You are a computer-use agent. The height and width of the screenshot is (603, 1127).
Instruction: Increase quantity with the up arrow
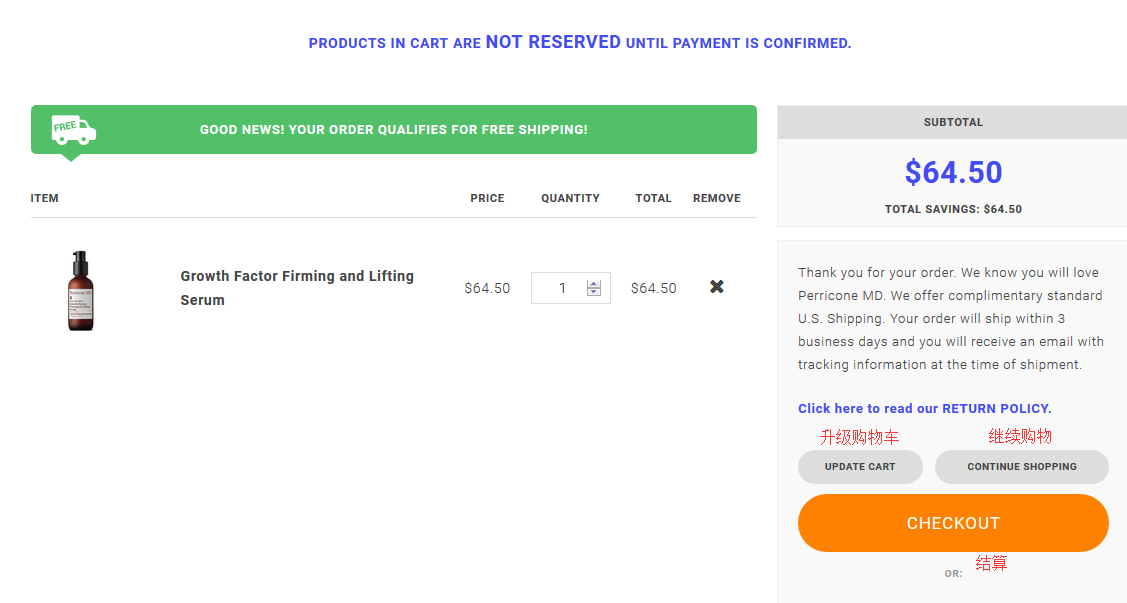pos(594,283)
